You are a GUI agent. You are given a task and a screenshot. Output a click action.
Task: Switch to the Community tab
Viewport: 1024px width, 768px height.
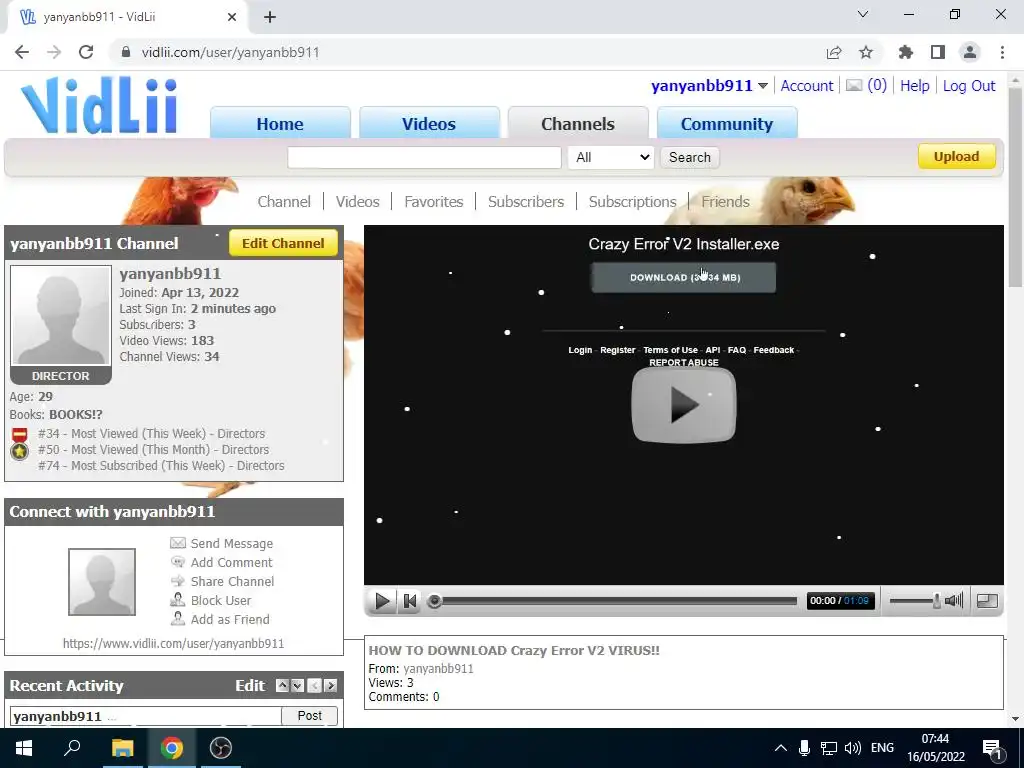[x=727, y=123]
